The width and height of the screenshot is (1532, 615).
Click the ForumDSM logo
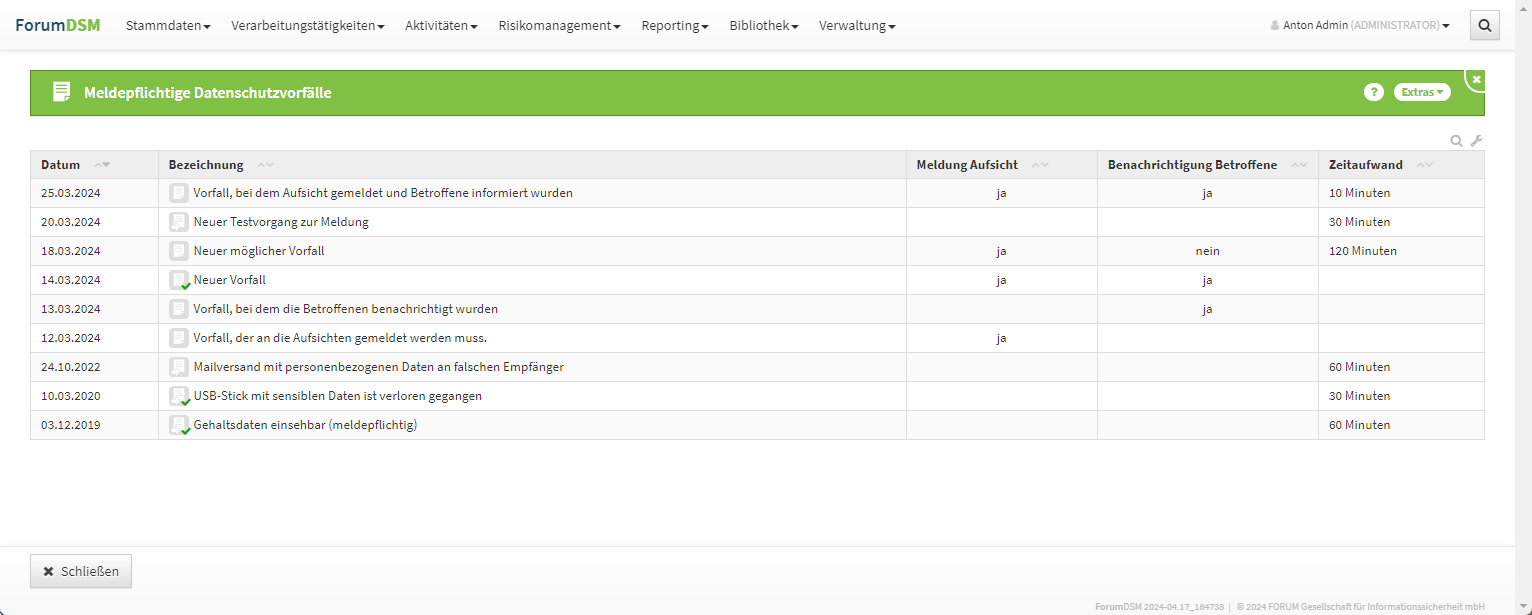(57, 25)
